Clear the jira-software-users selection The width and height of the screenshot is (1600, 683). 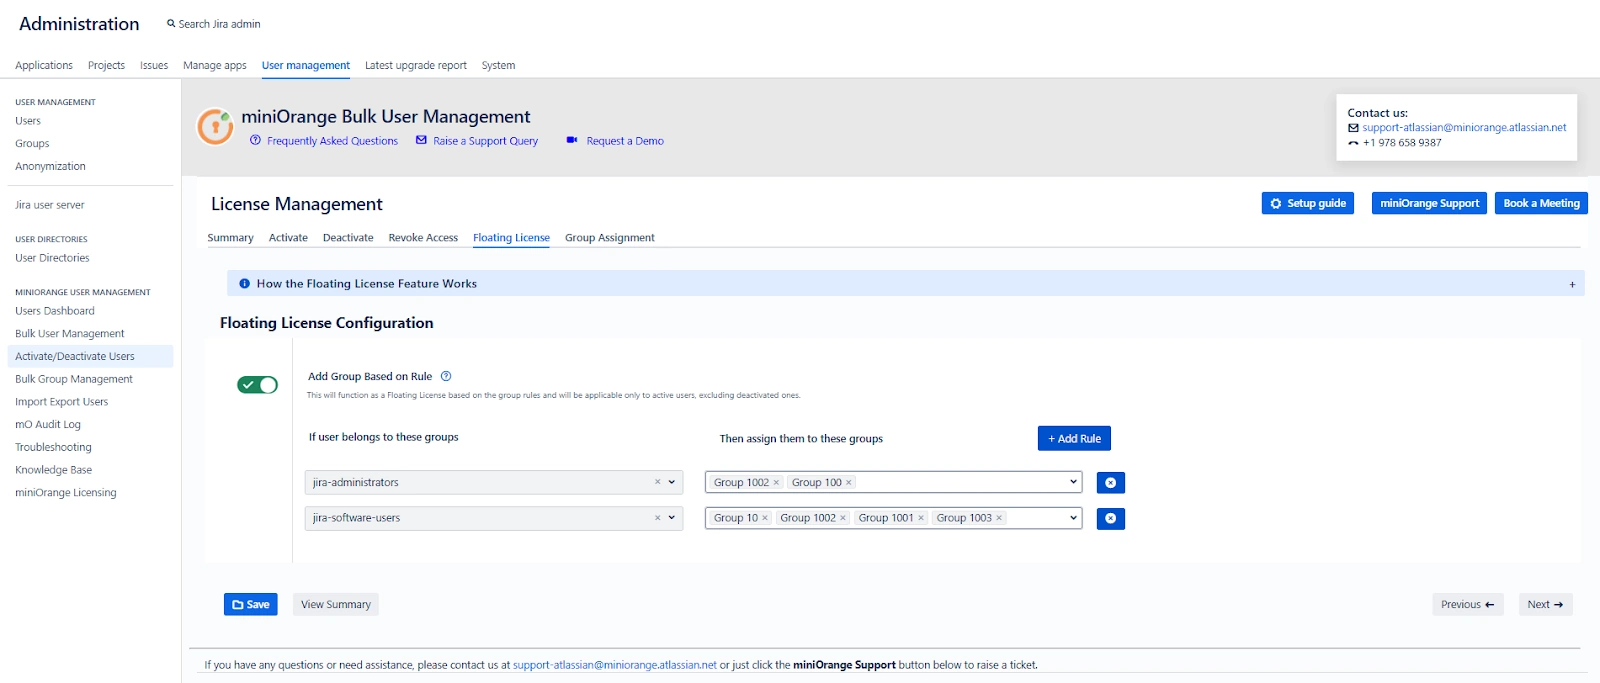[657, 518]
